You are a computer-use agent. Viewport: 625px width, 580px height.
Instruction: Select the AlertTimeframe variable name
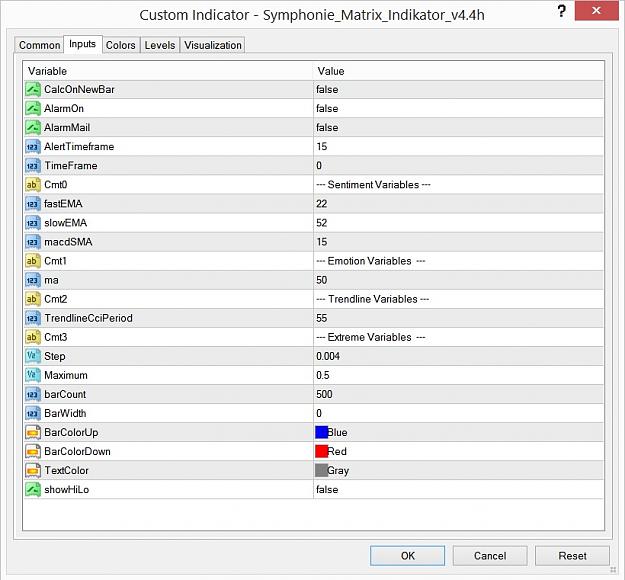pyautogui.click(x=79, y=147)
